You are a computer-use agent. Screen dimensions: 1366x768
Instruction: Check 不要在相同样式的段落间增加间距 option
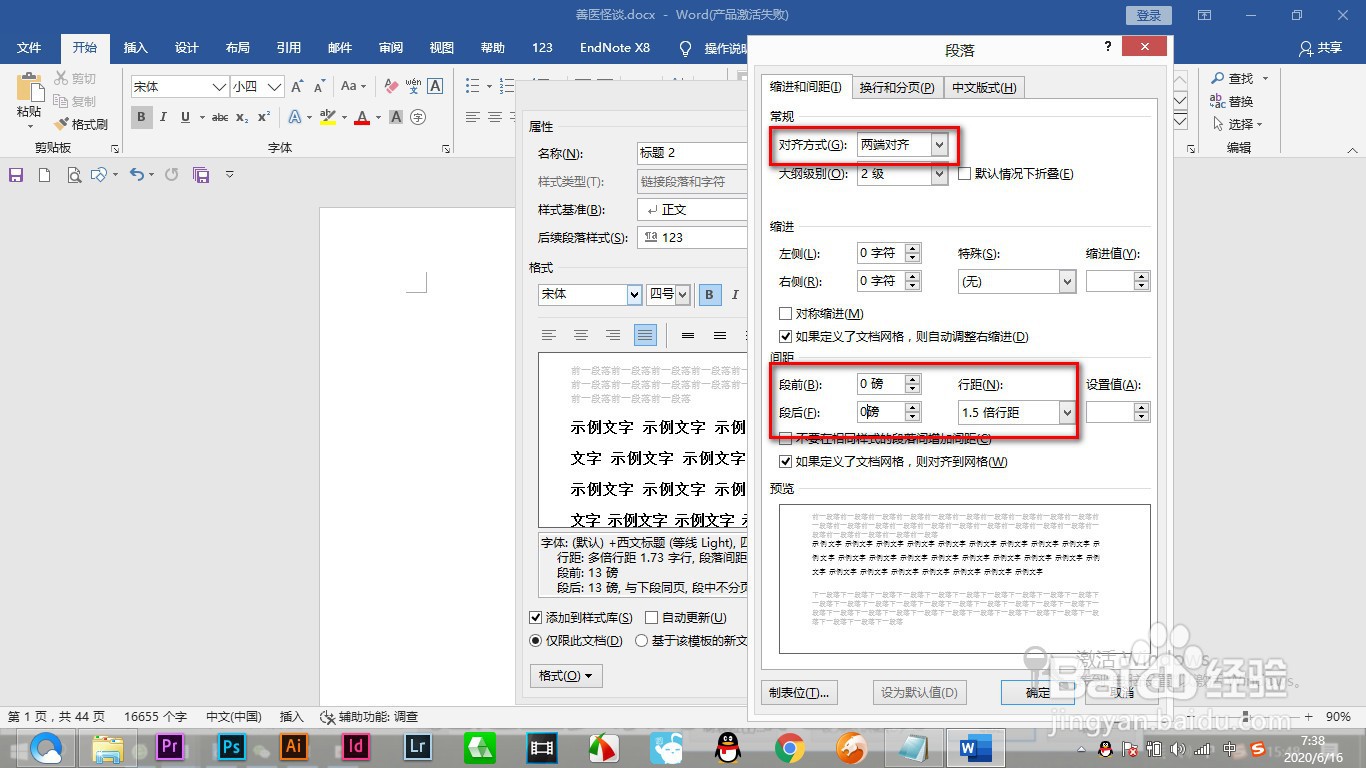click(786, 438)
